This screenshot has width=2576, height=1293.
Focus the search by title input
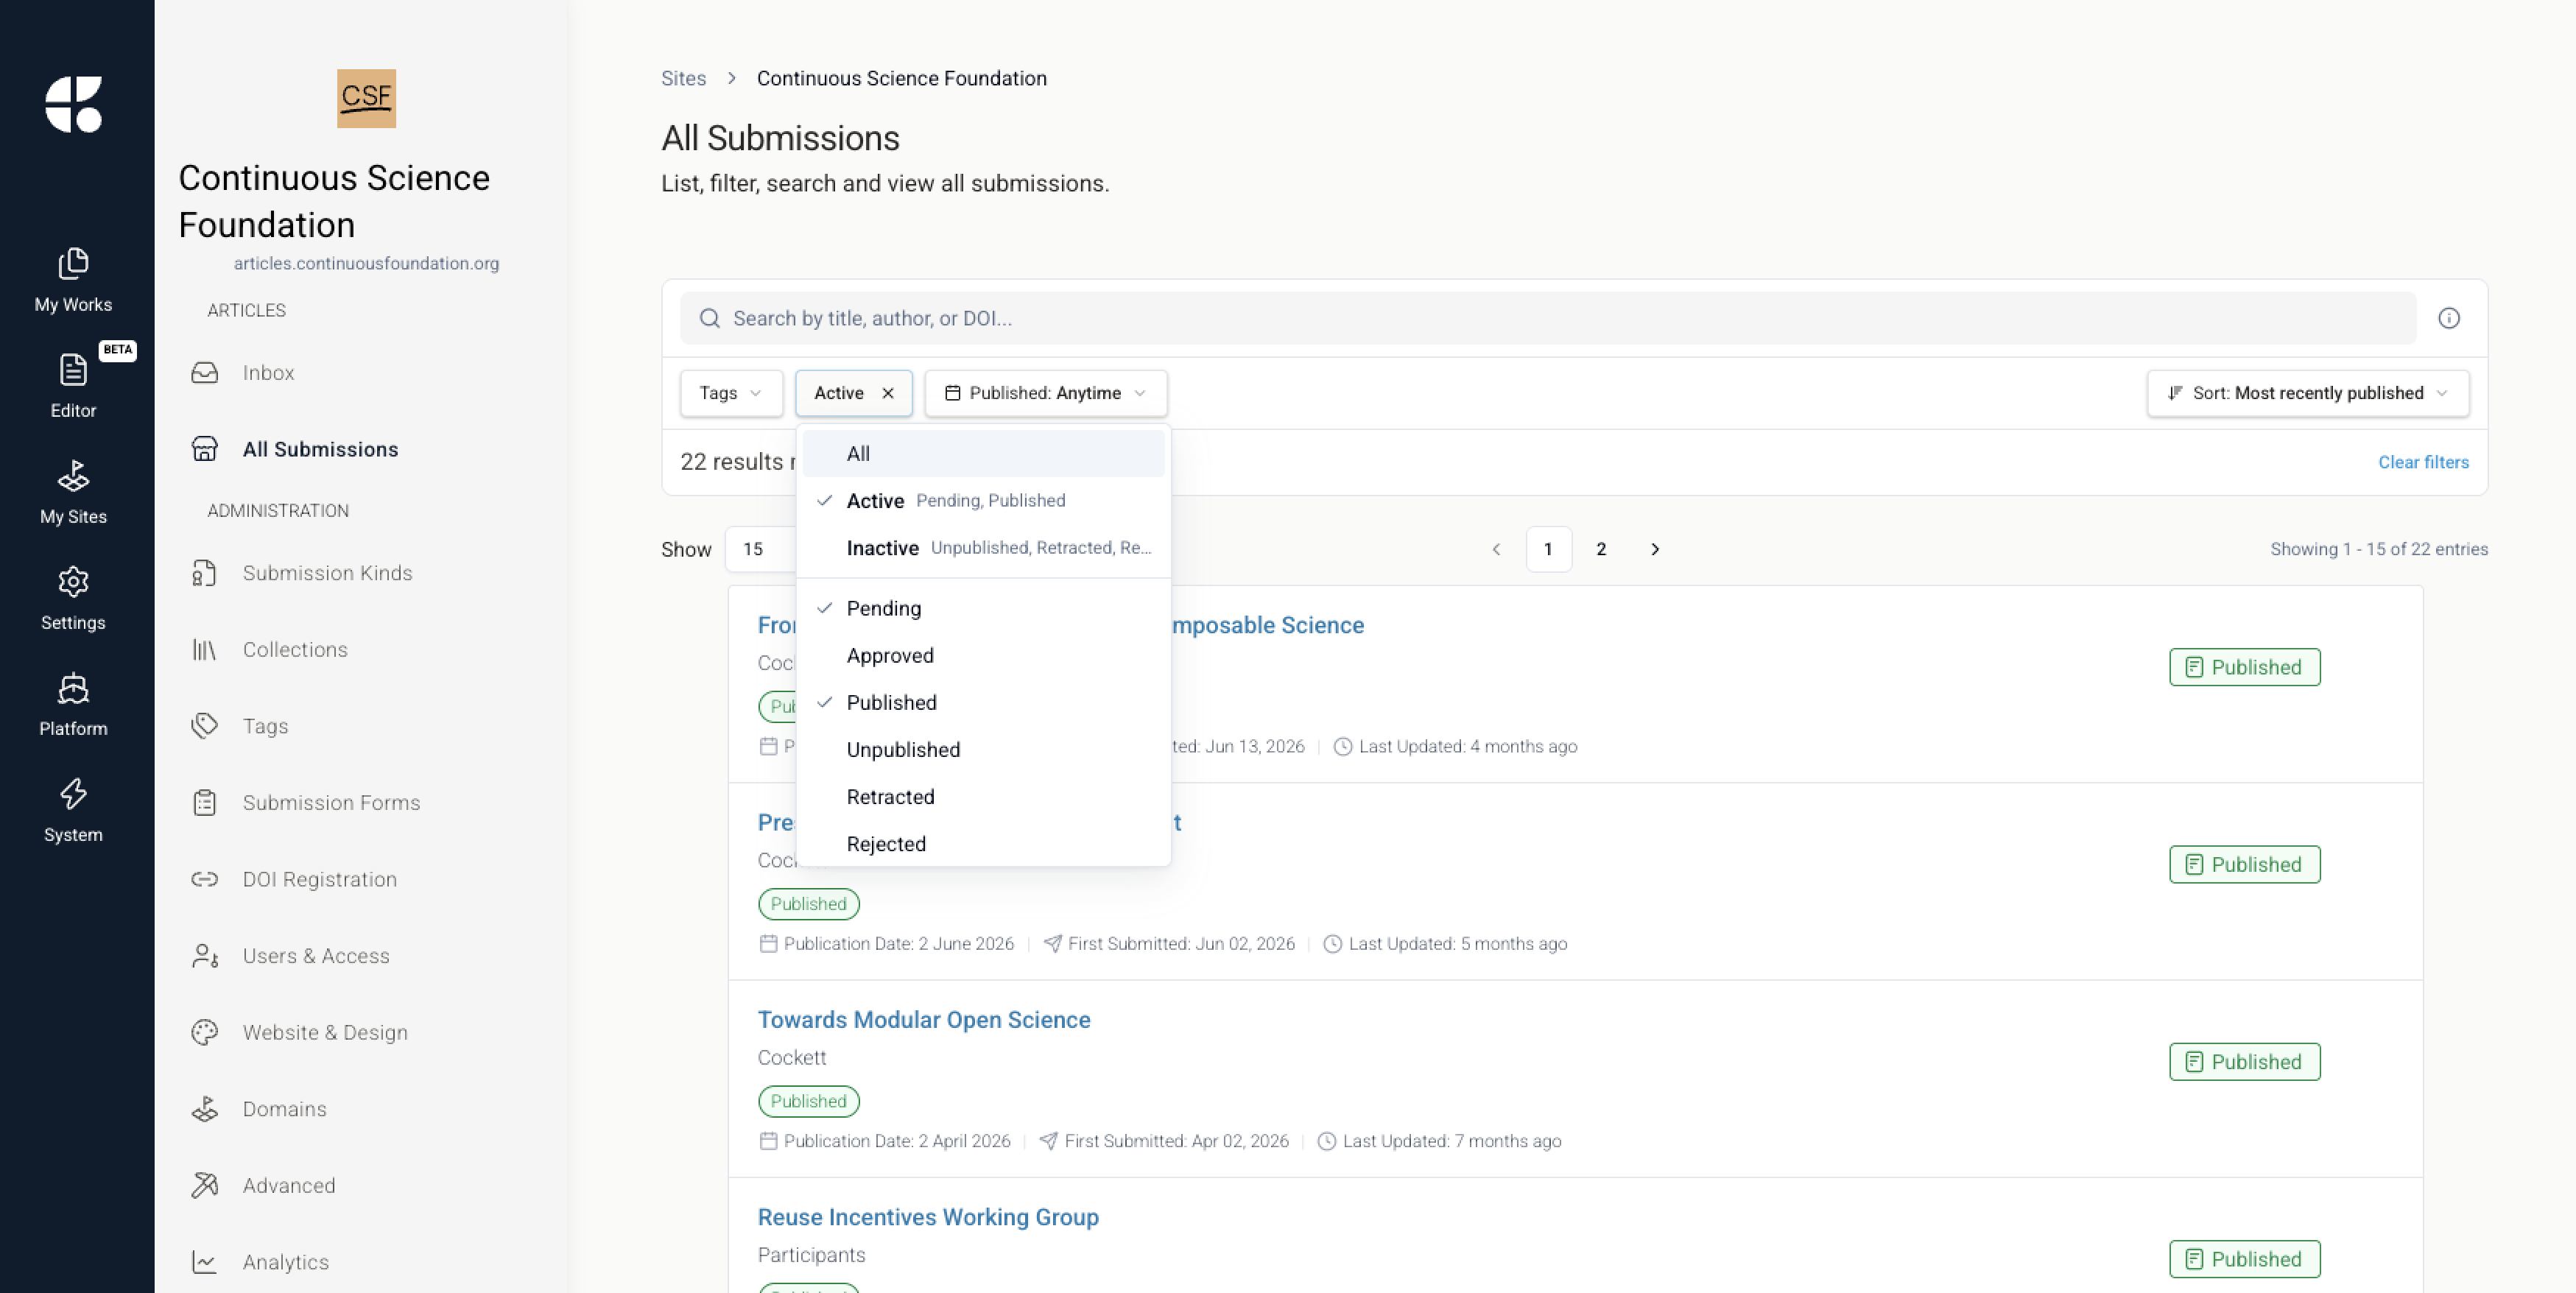(1548, 318)
